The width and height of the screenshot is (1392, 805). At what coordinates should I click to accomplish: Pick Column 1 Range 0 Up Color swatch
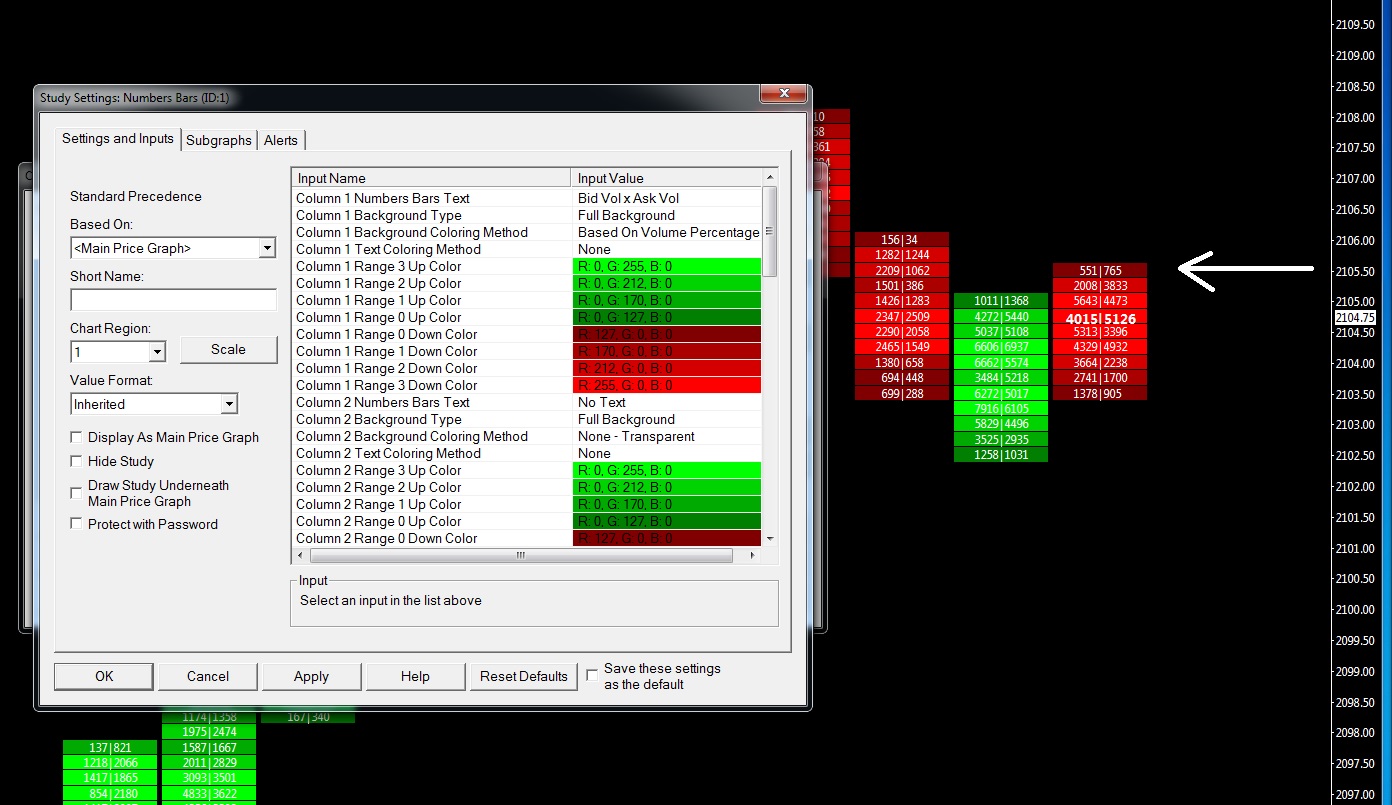tap(667, 317)
